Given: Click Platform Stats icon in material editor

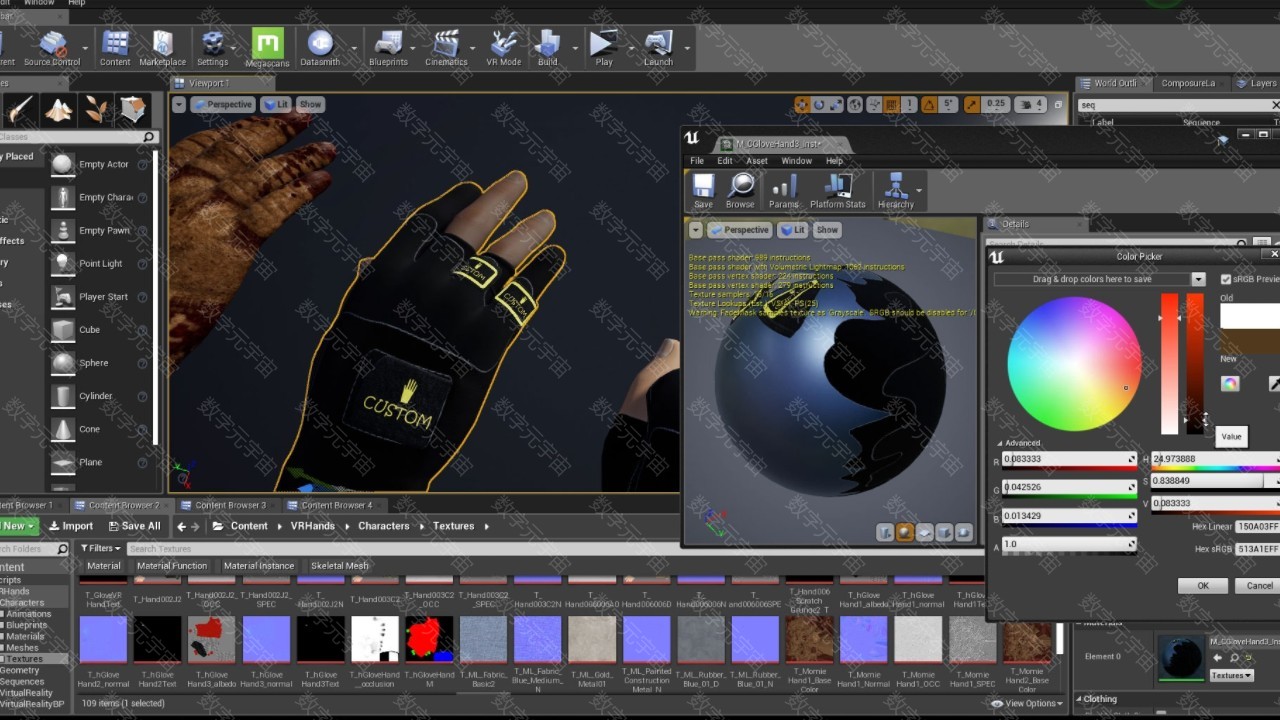Looking at the screenshot, I should tap(837, 191).
